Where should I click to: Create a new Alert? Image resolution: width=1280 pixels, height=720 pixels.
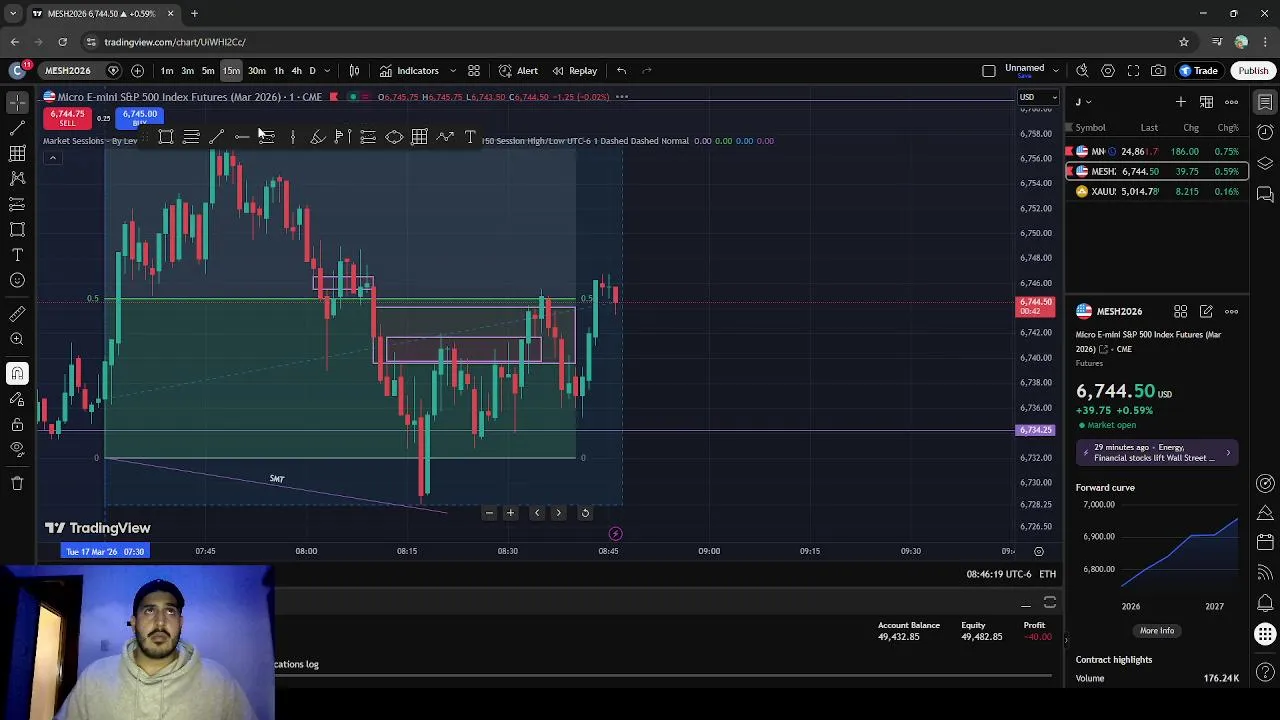(518, 71)
